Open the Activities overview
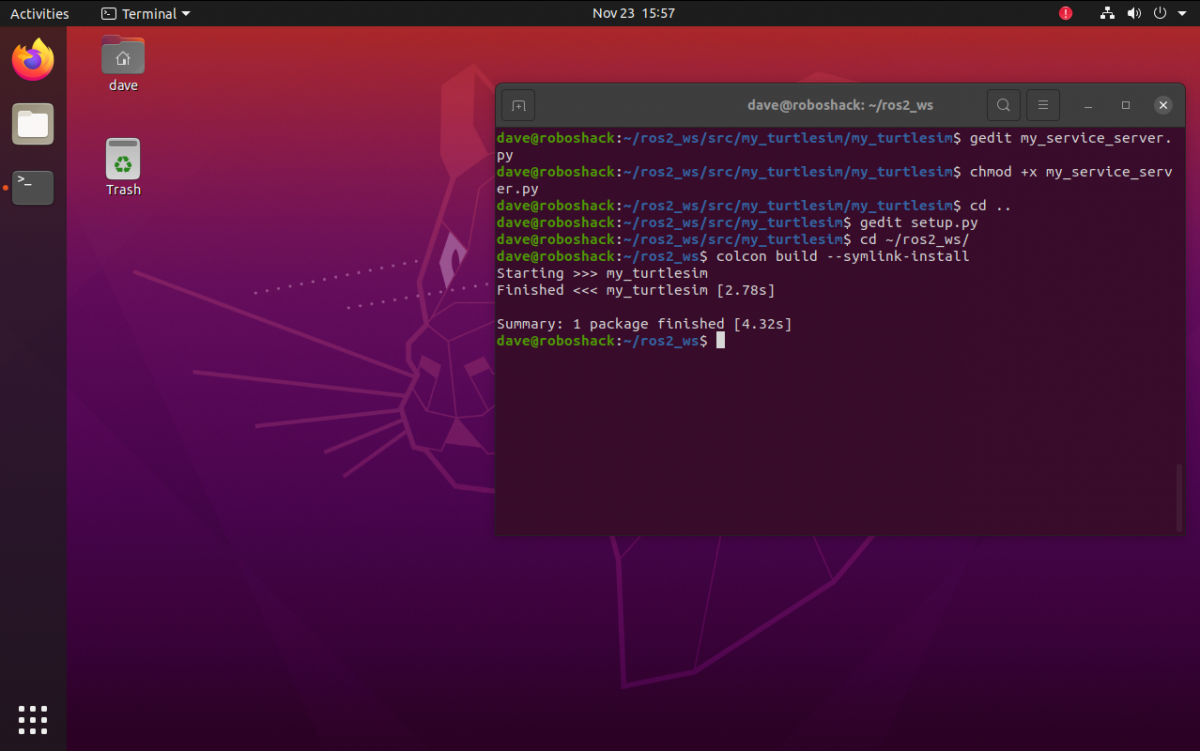 coord(40,14)
